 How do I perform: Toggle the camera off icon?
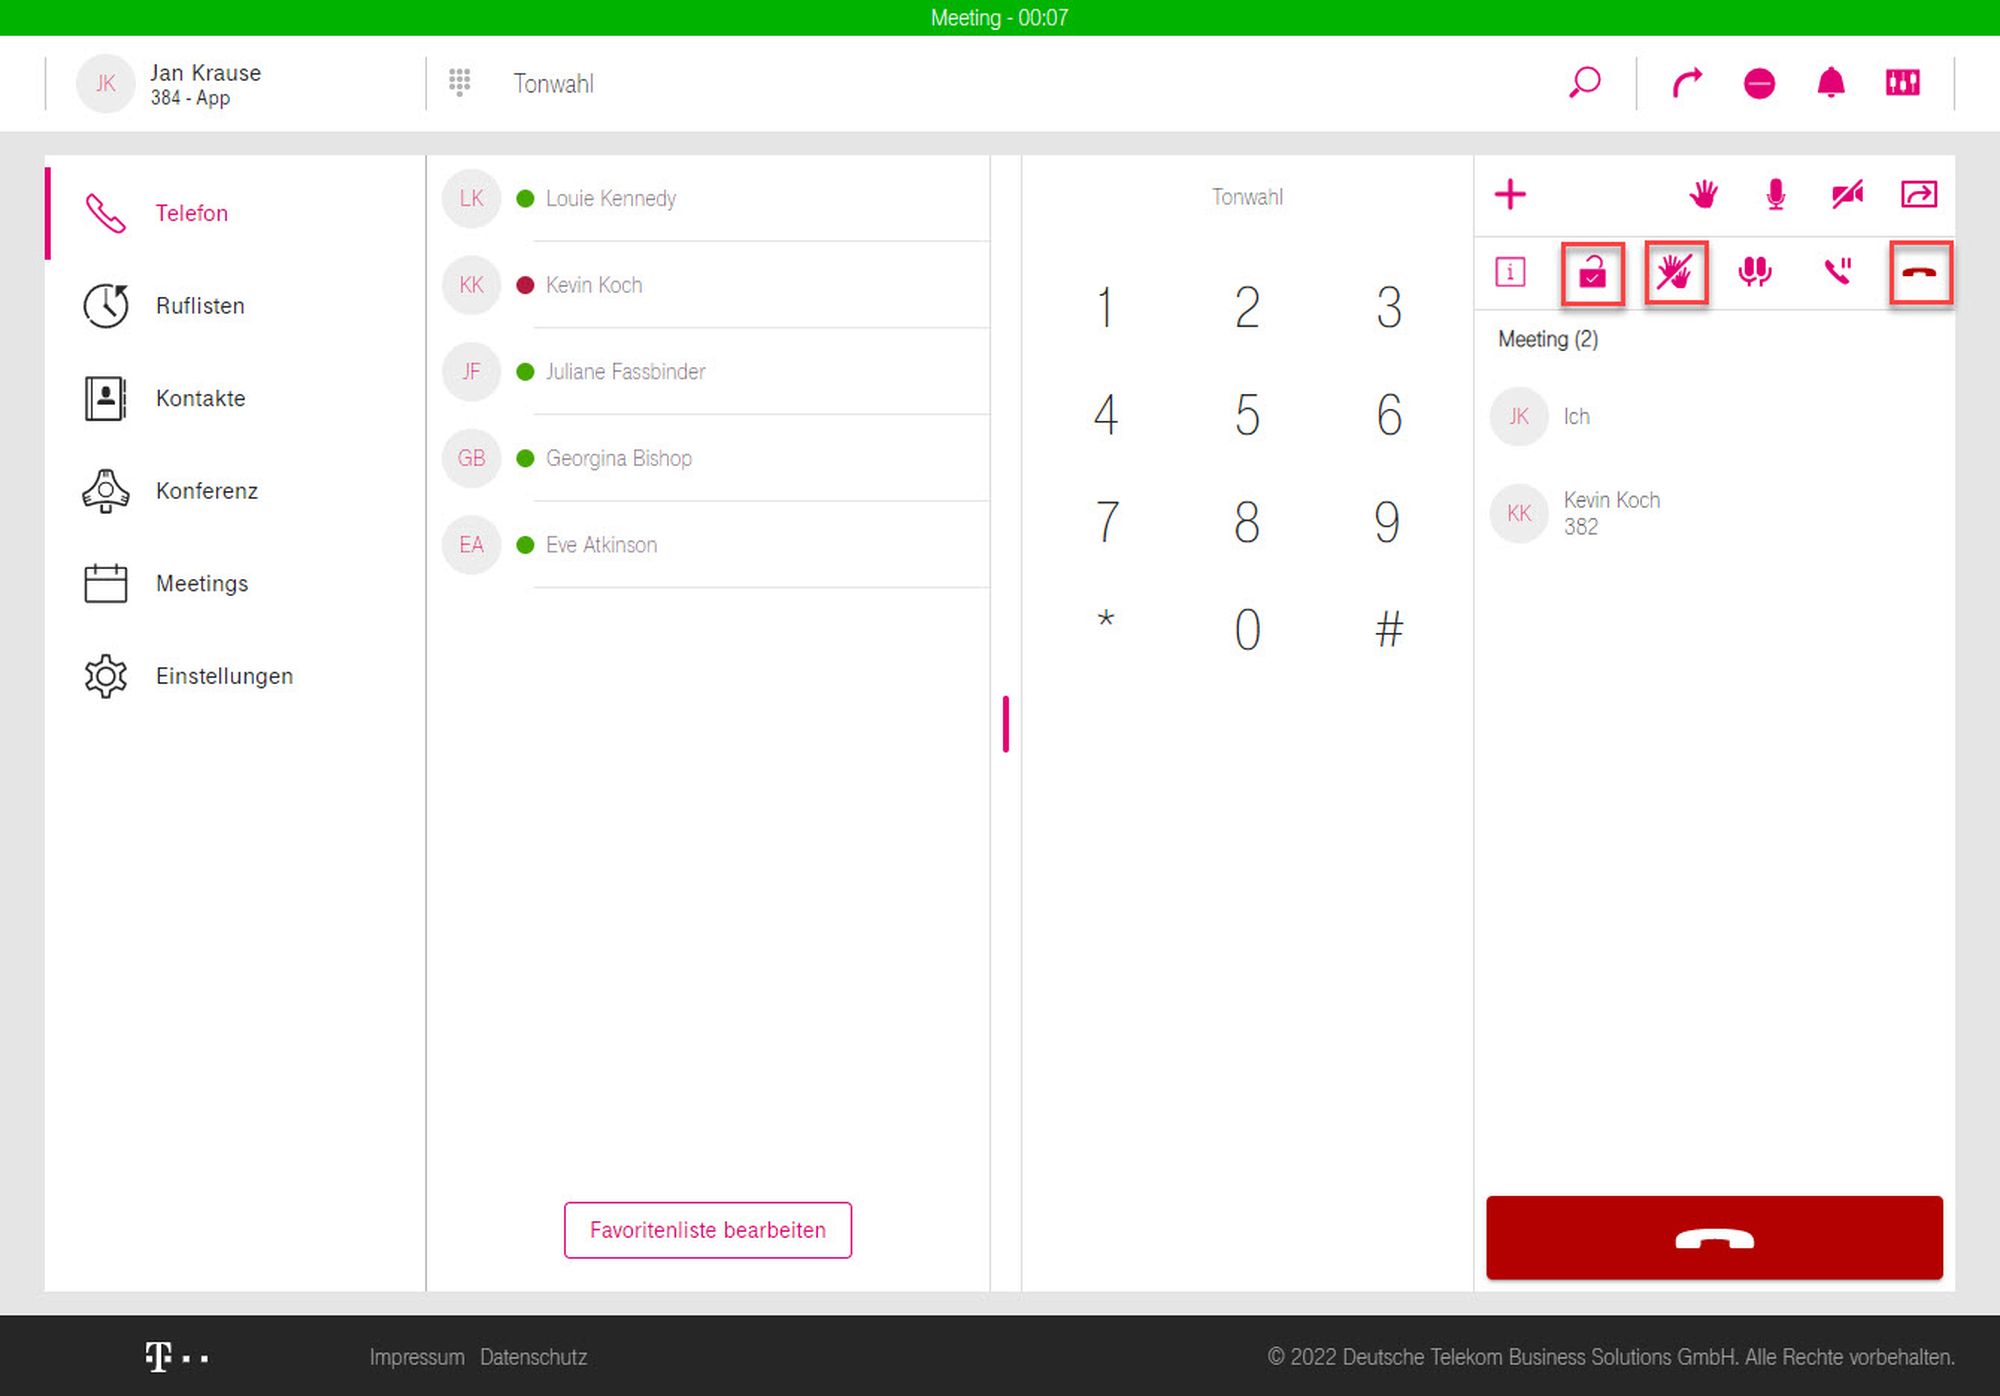pos(1847,194)
